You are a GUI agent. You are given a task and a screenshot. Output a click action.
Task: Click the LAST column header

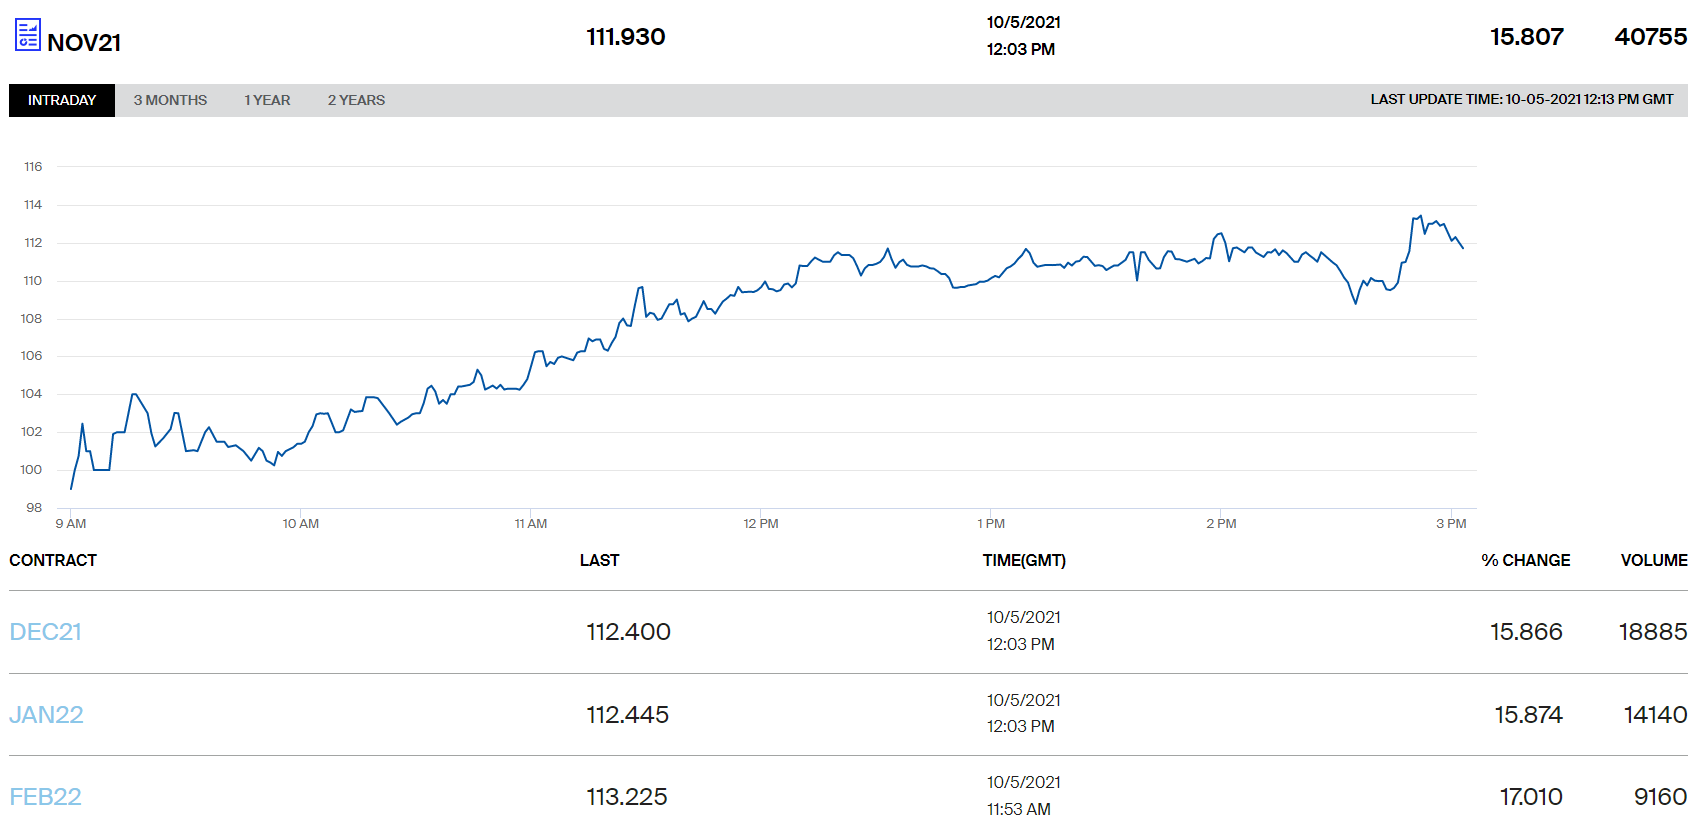[599, 560]
